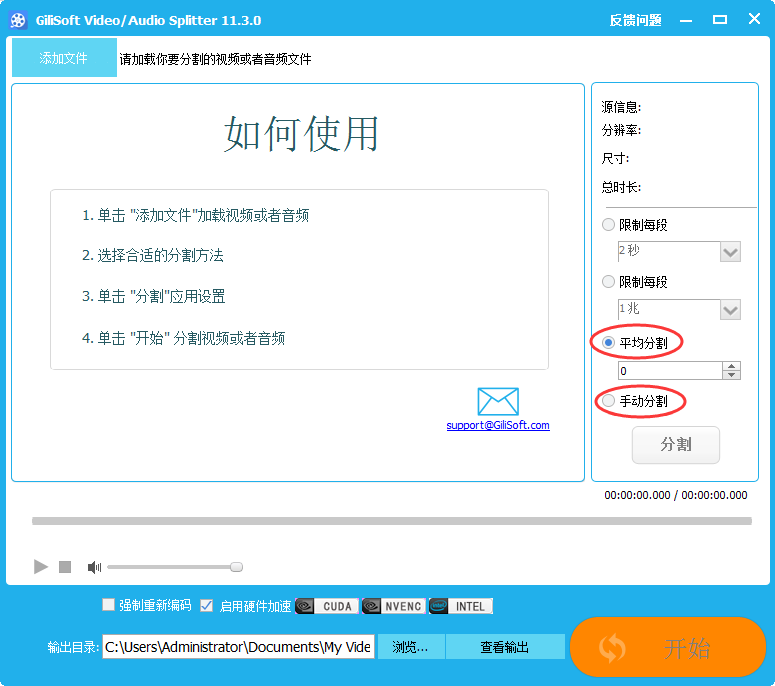775x686 pixels.
Task: Click the volume slider track
Action: click(170, 567)
